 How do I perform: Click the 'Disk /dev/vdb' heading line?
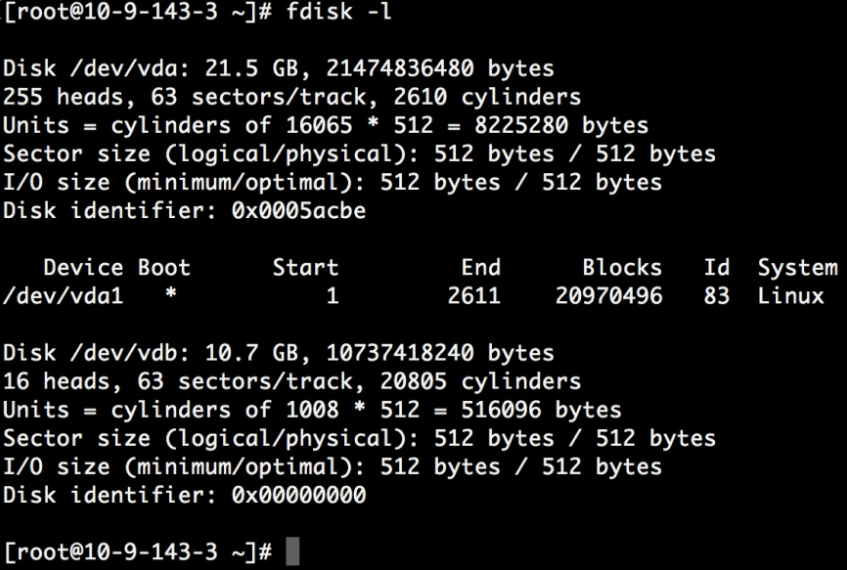[279, 353]
